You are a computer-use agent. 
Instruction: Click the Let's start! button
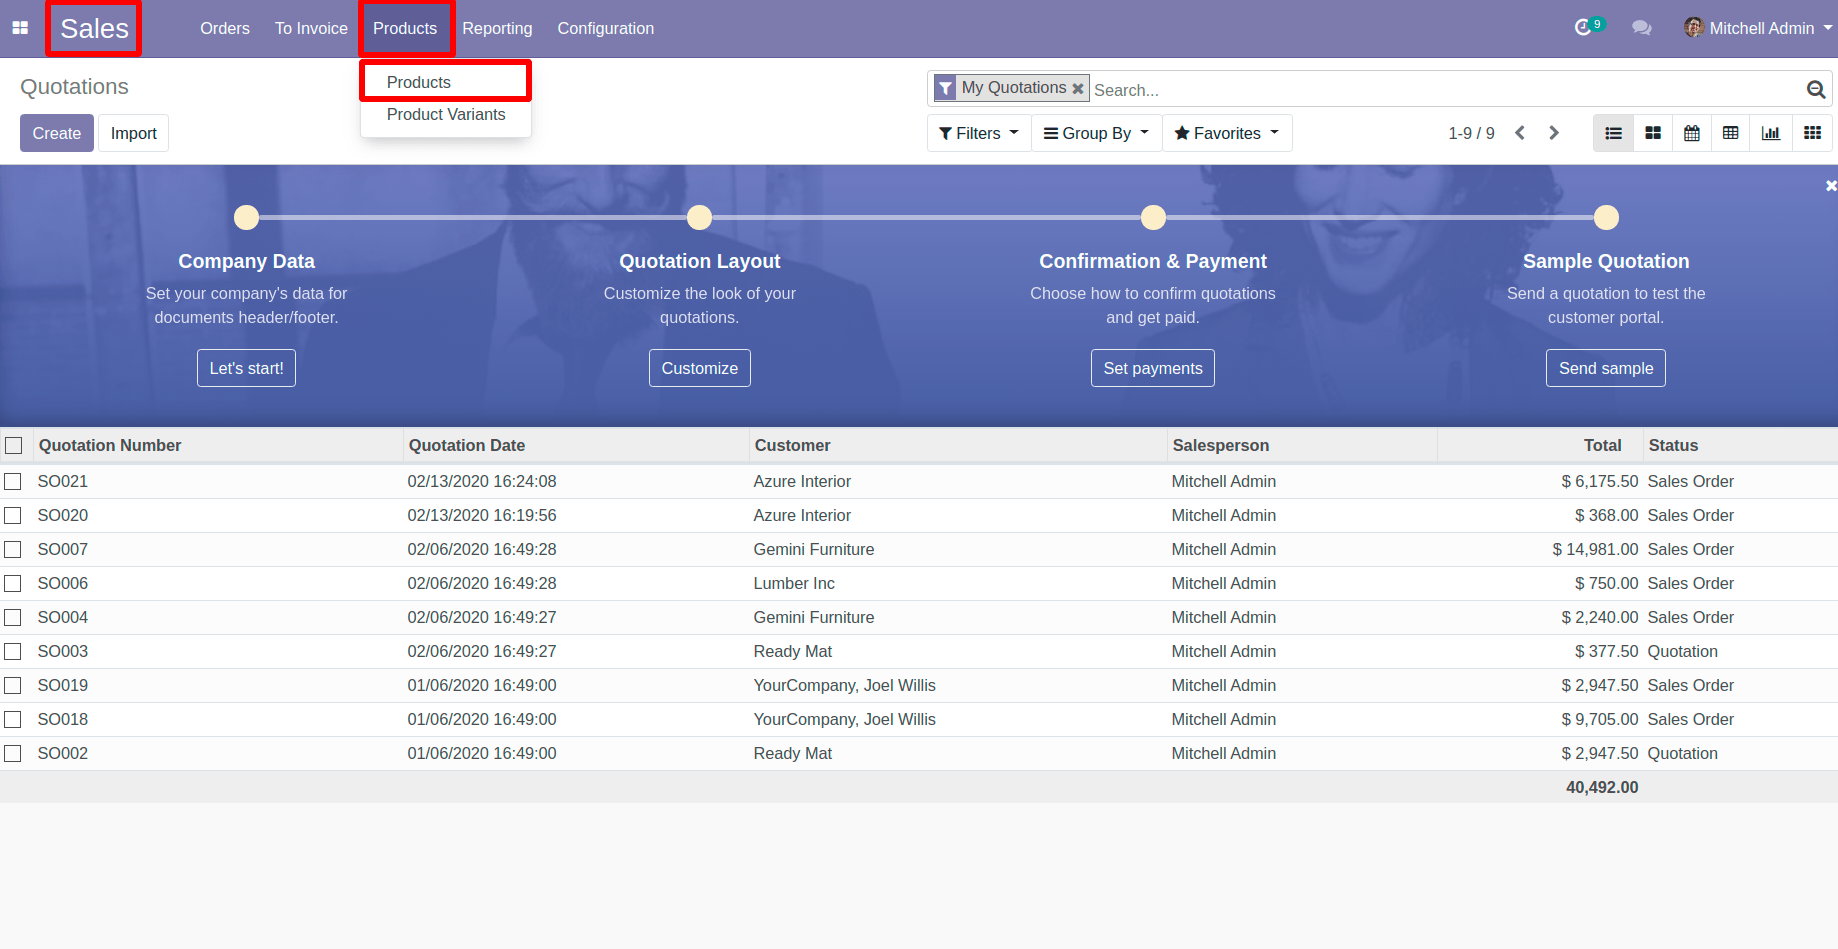point(246,368)
